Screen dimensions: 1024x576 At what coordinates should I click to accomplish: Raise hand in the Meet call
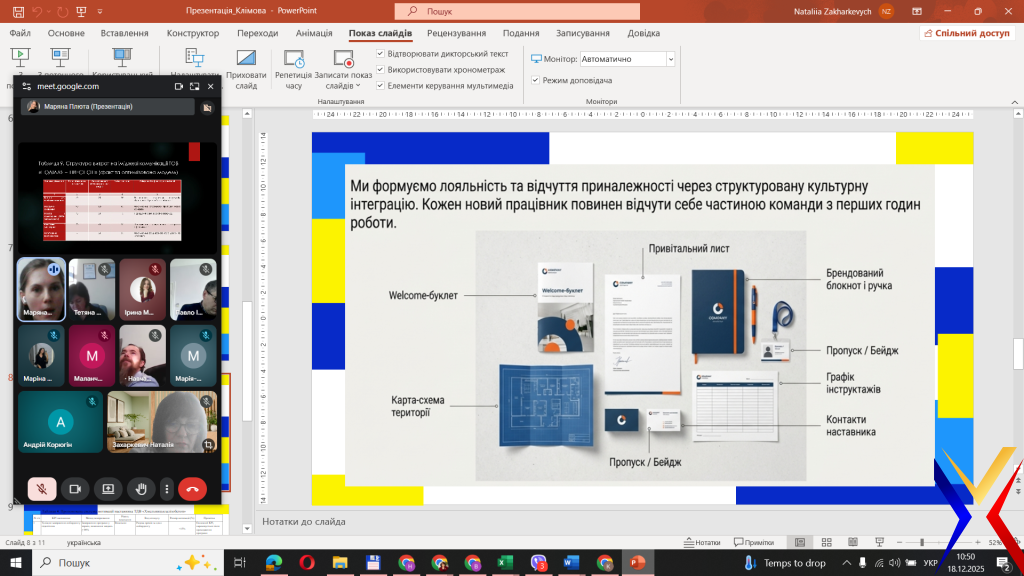141,489
